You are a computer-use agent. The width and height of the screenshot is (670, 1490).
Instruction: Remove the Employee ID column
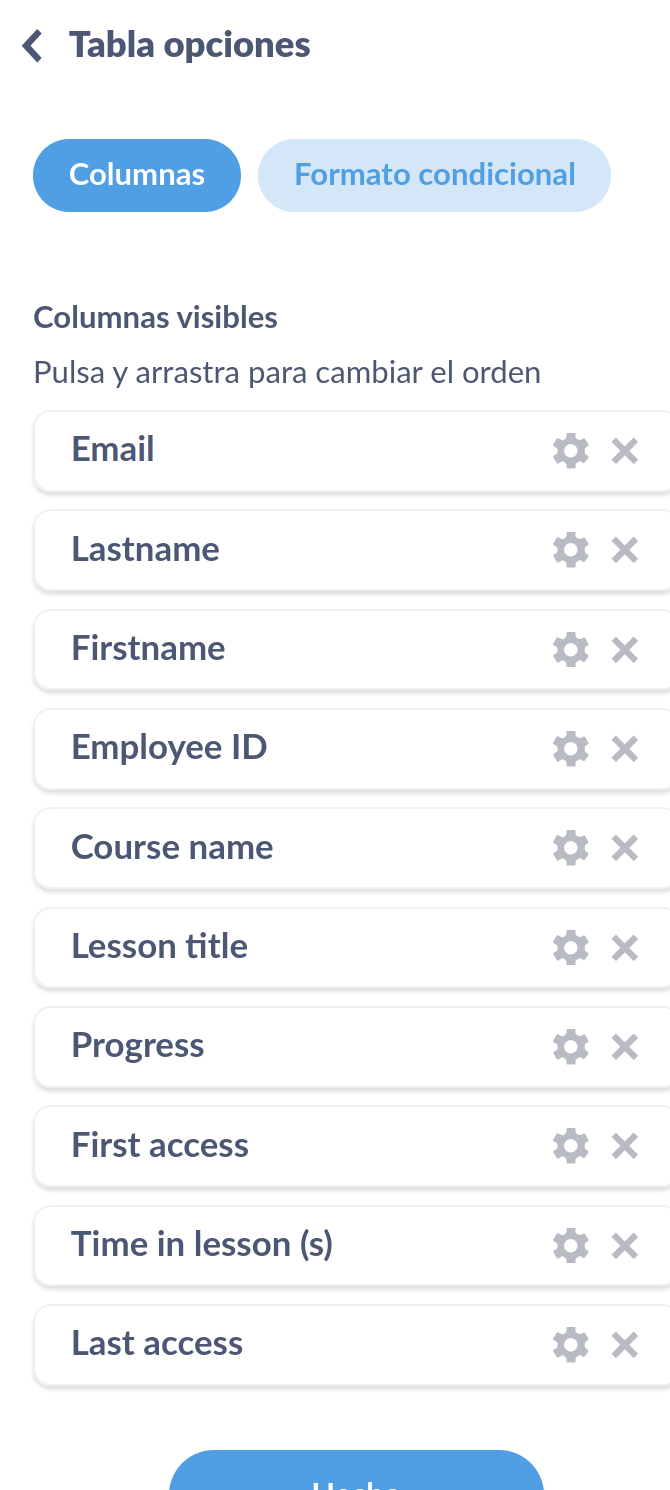click(x=624, y=748)
